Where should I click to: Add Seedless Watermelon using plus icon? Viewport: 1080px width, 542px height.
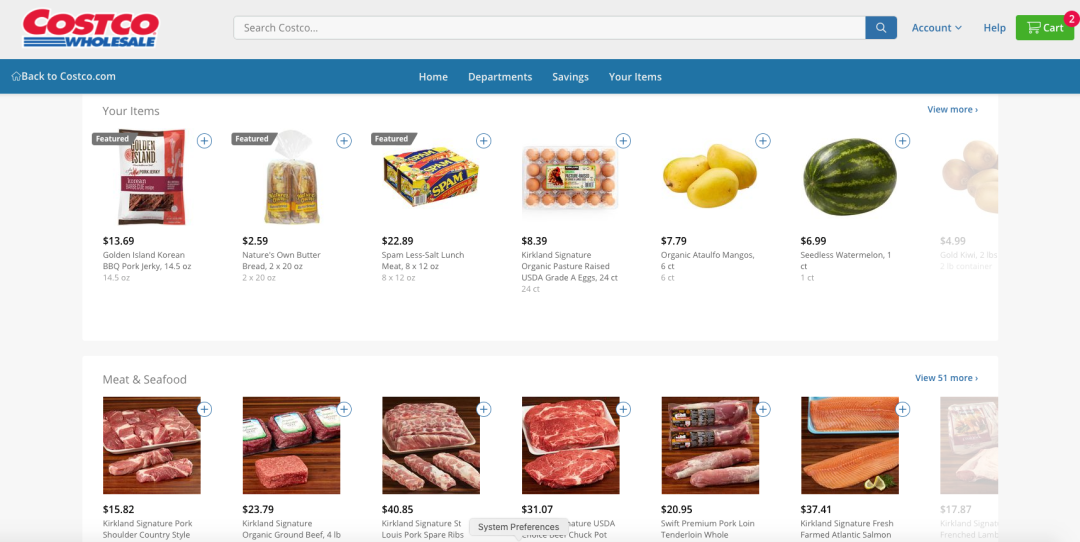click(x=902, y=140)
